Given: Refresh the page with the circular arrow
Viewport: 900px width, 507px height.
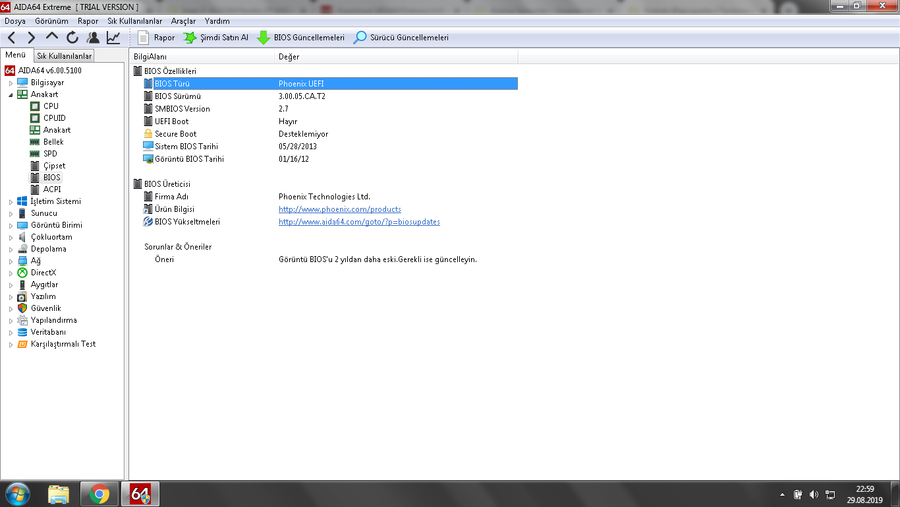Looking at the screenshot, I should click(72, 38).
